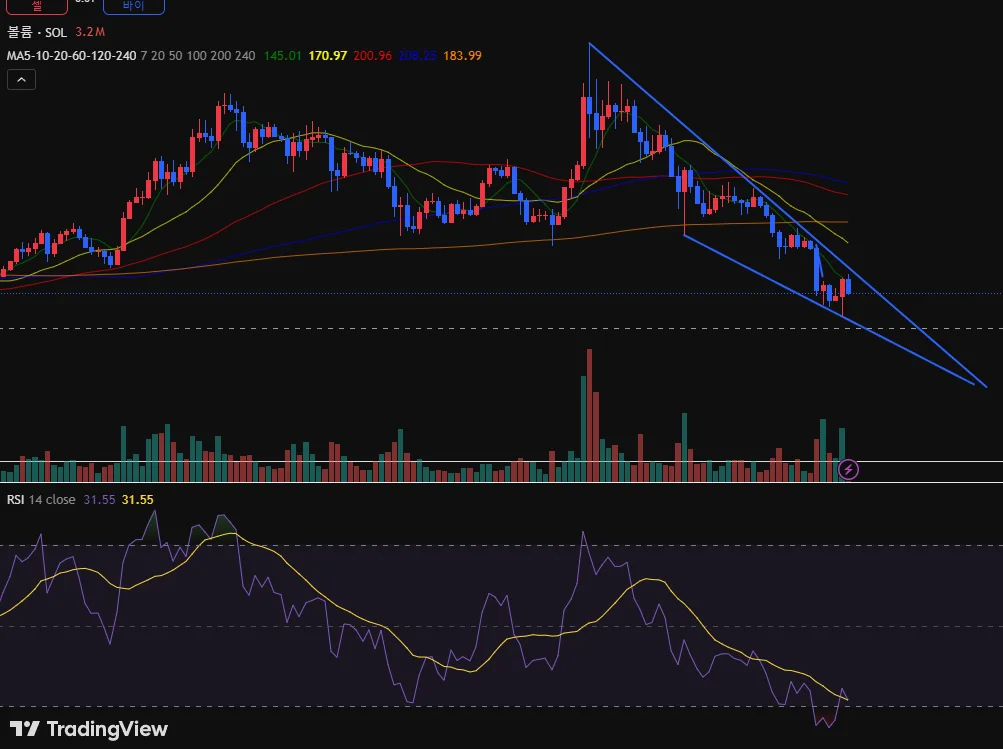Click the dark blue MA value 208.25

[417, 56]
